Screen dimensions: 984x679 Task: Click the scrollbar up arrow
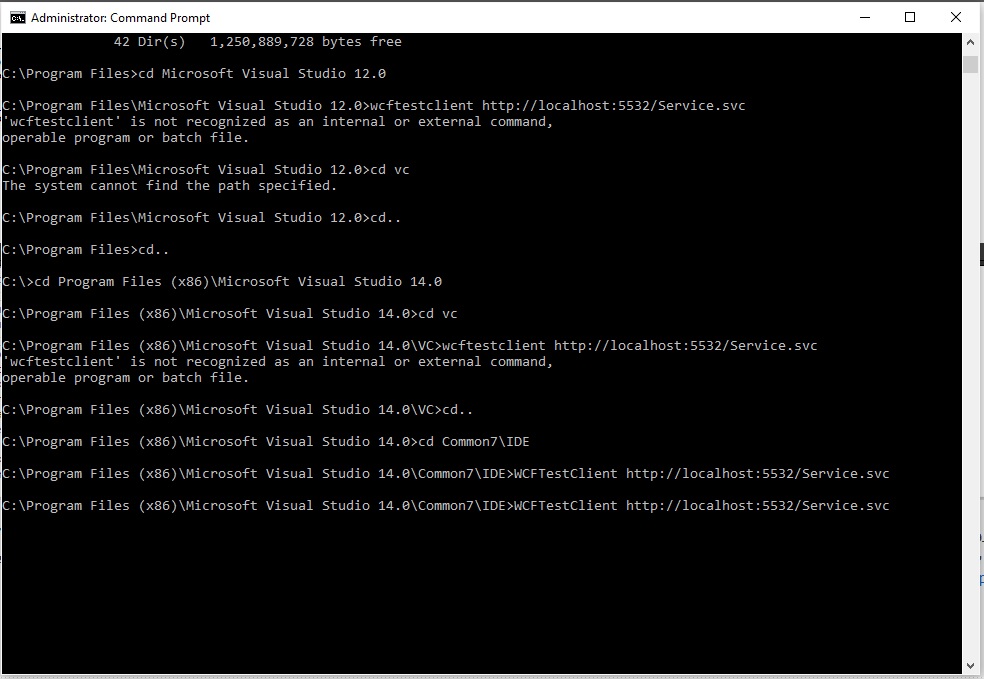[970, 41]
